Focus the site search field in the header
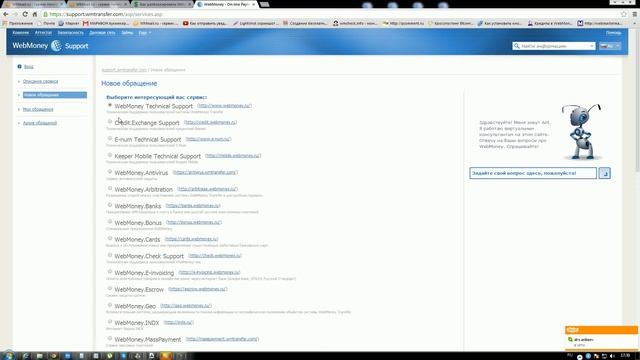 (x=554, y=46)
